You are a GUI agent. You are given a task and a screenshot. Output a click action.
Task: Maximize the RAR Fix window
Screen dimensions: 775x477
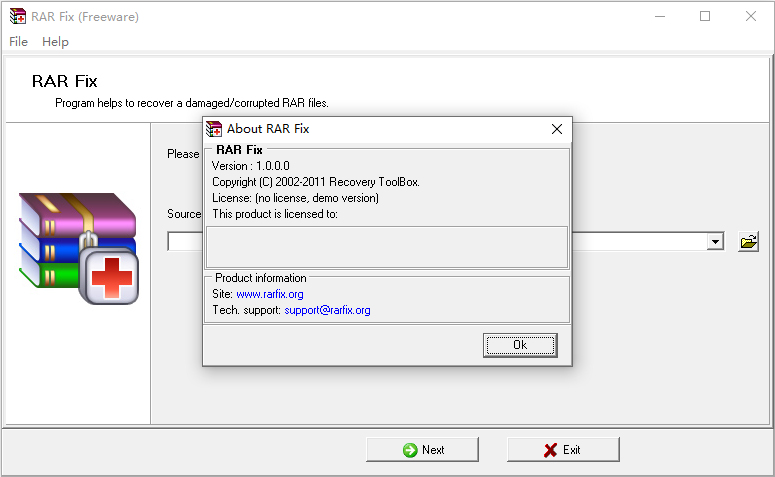tap(705, 16)
